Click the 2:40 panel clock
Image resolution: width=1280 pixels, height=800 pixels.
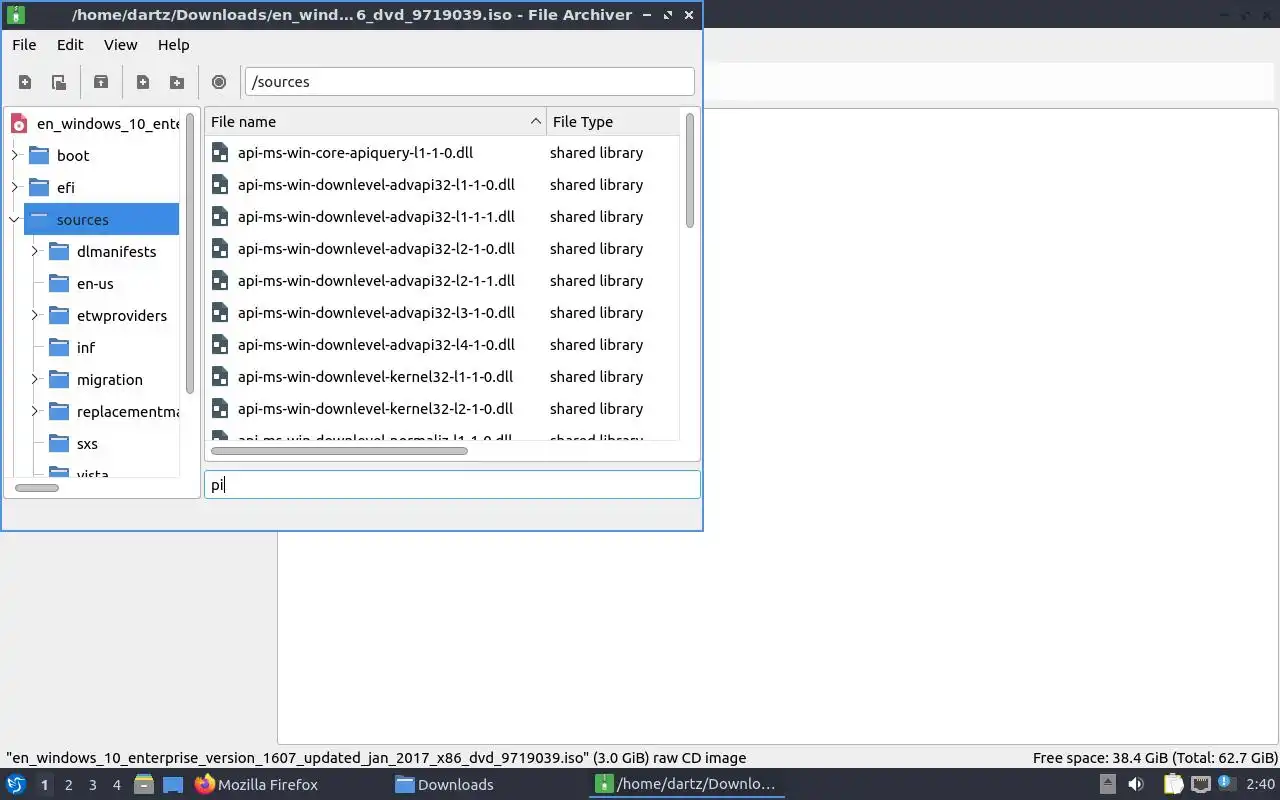pos(1260,785)
